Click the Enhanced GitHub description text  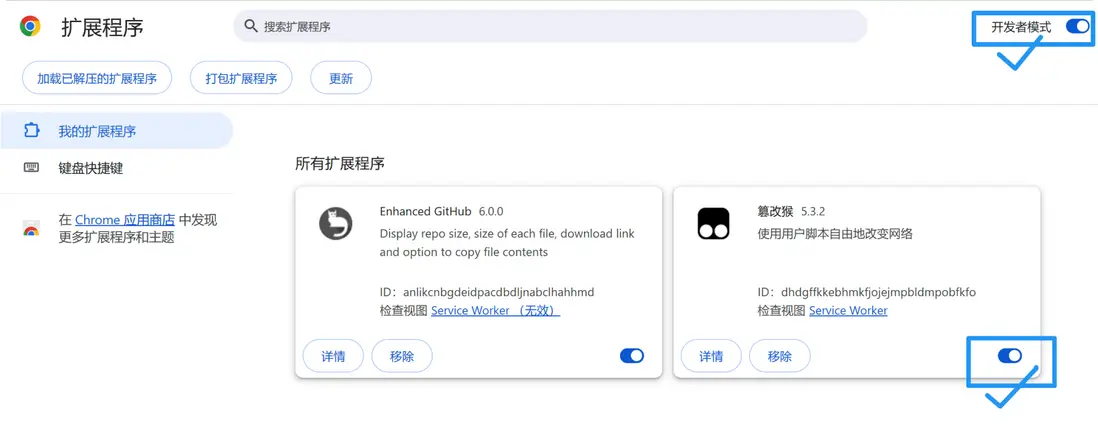point(507,242)
